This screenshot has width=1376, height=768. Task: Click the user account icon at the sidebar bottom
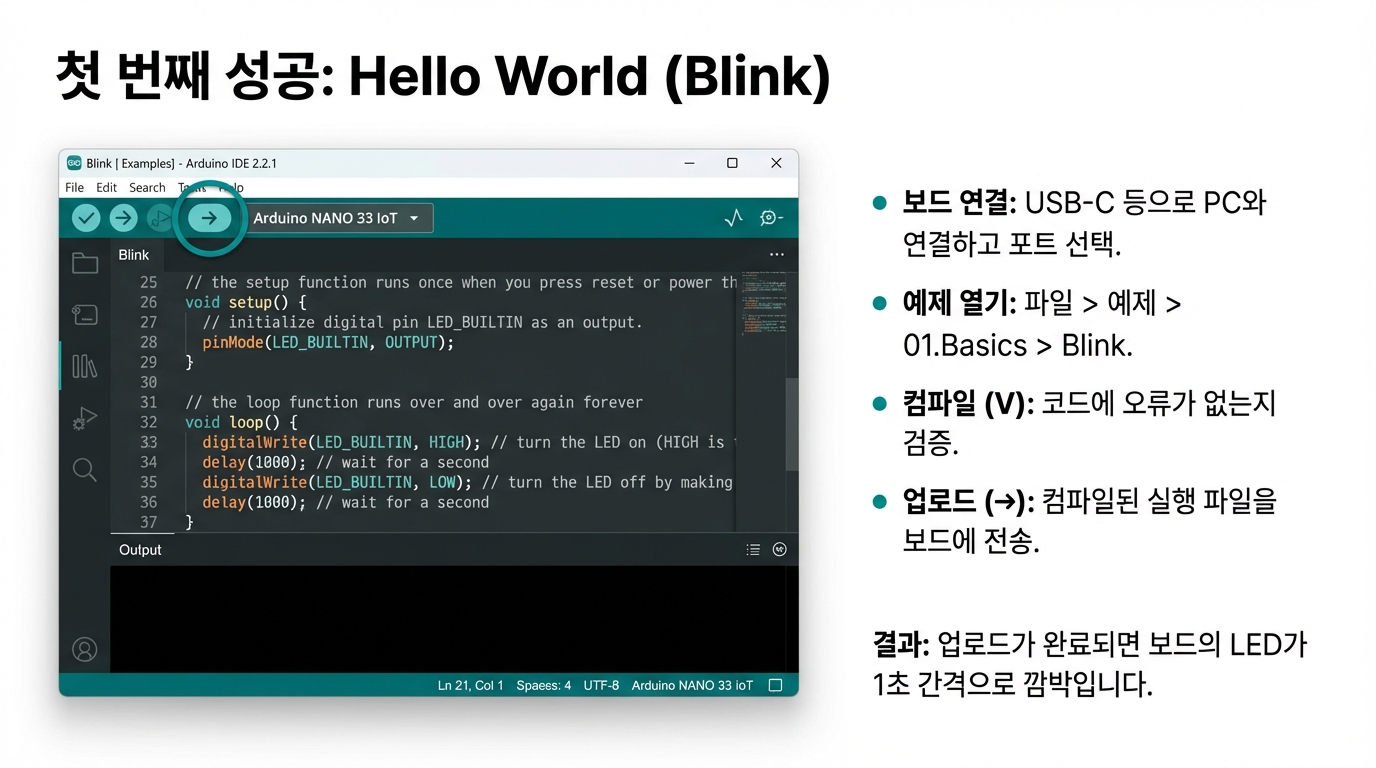coord(85,649)
